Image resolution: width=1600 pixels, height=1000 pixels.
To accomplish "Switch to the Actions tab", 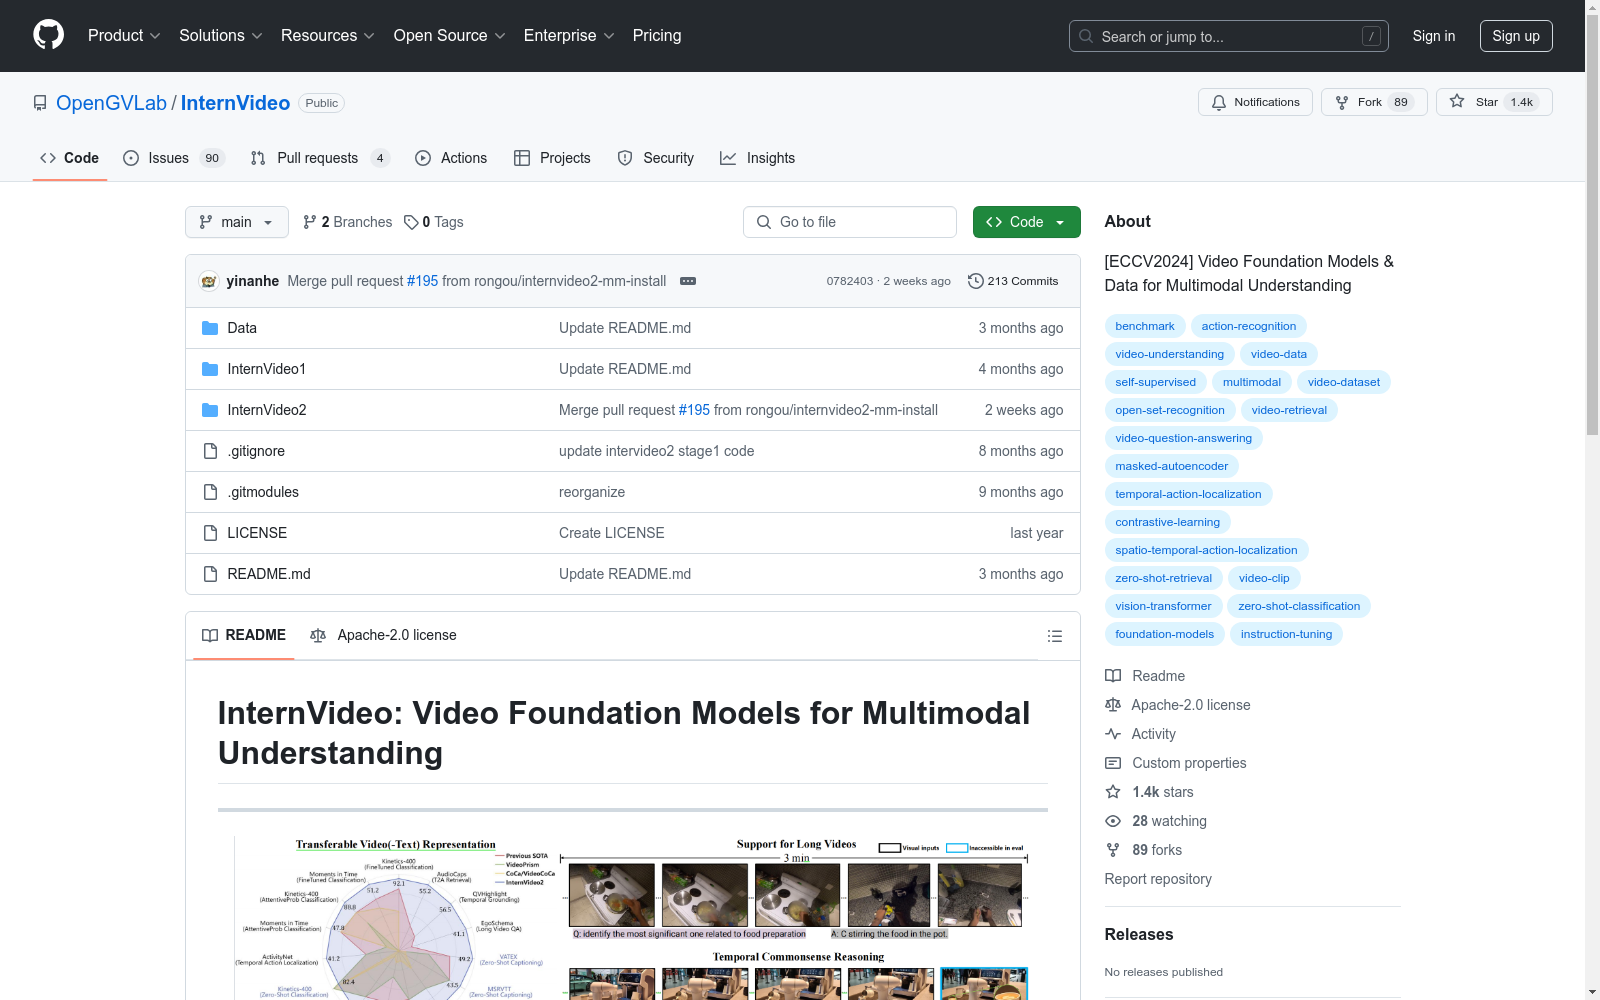I will (451, 158).
